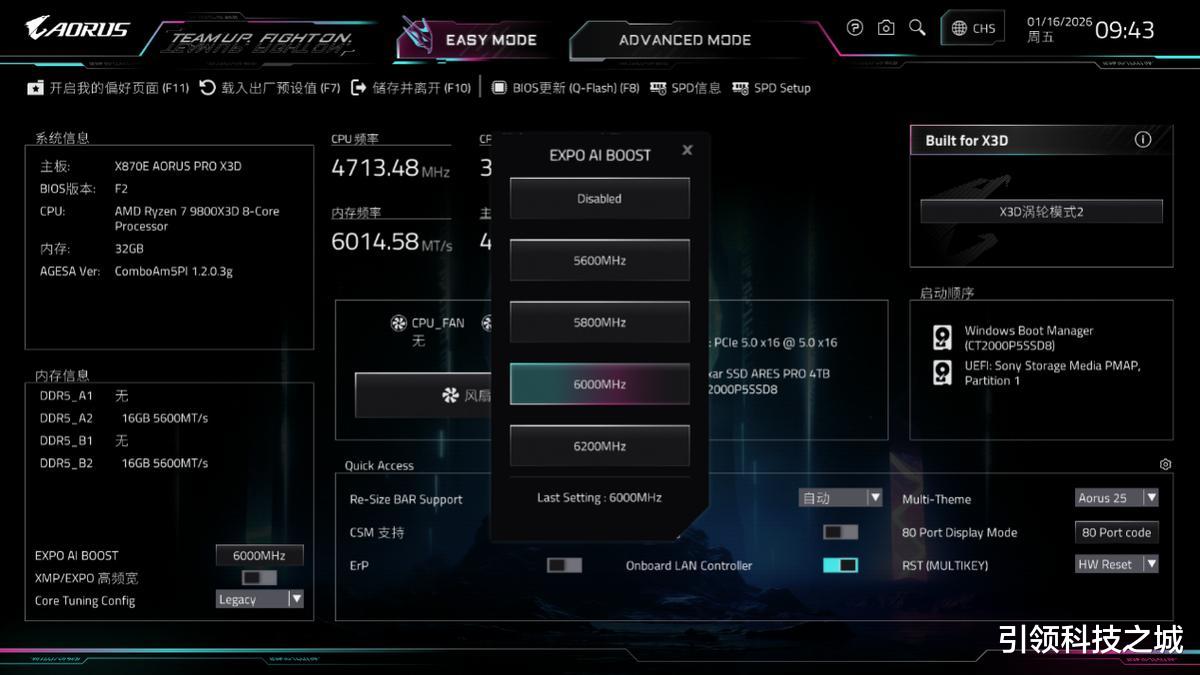Click AMD Ryzen 7 9800X3D CPU text

(x=197, y=218)
